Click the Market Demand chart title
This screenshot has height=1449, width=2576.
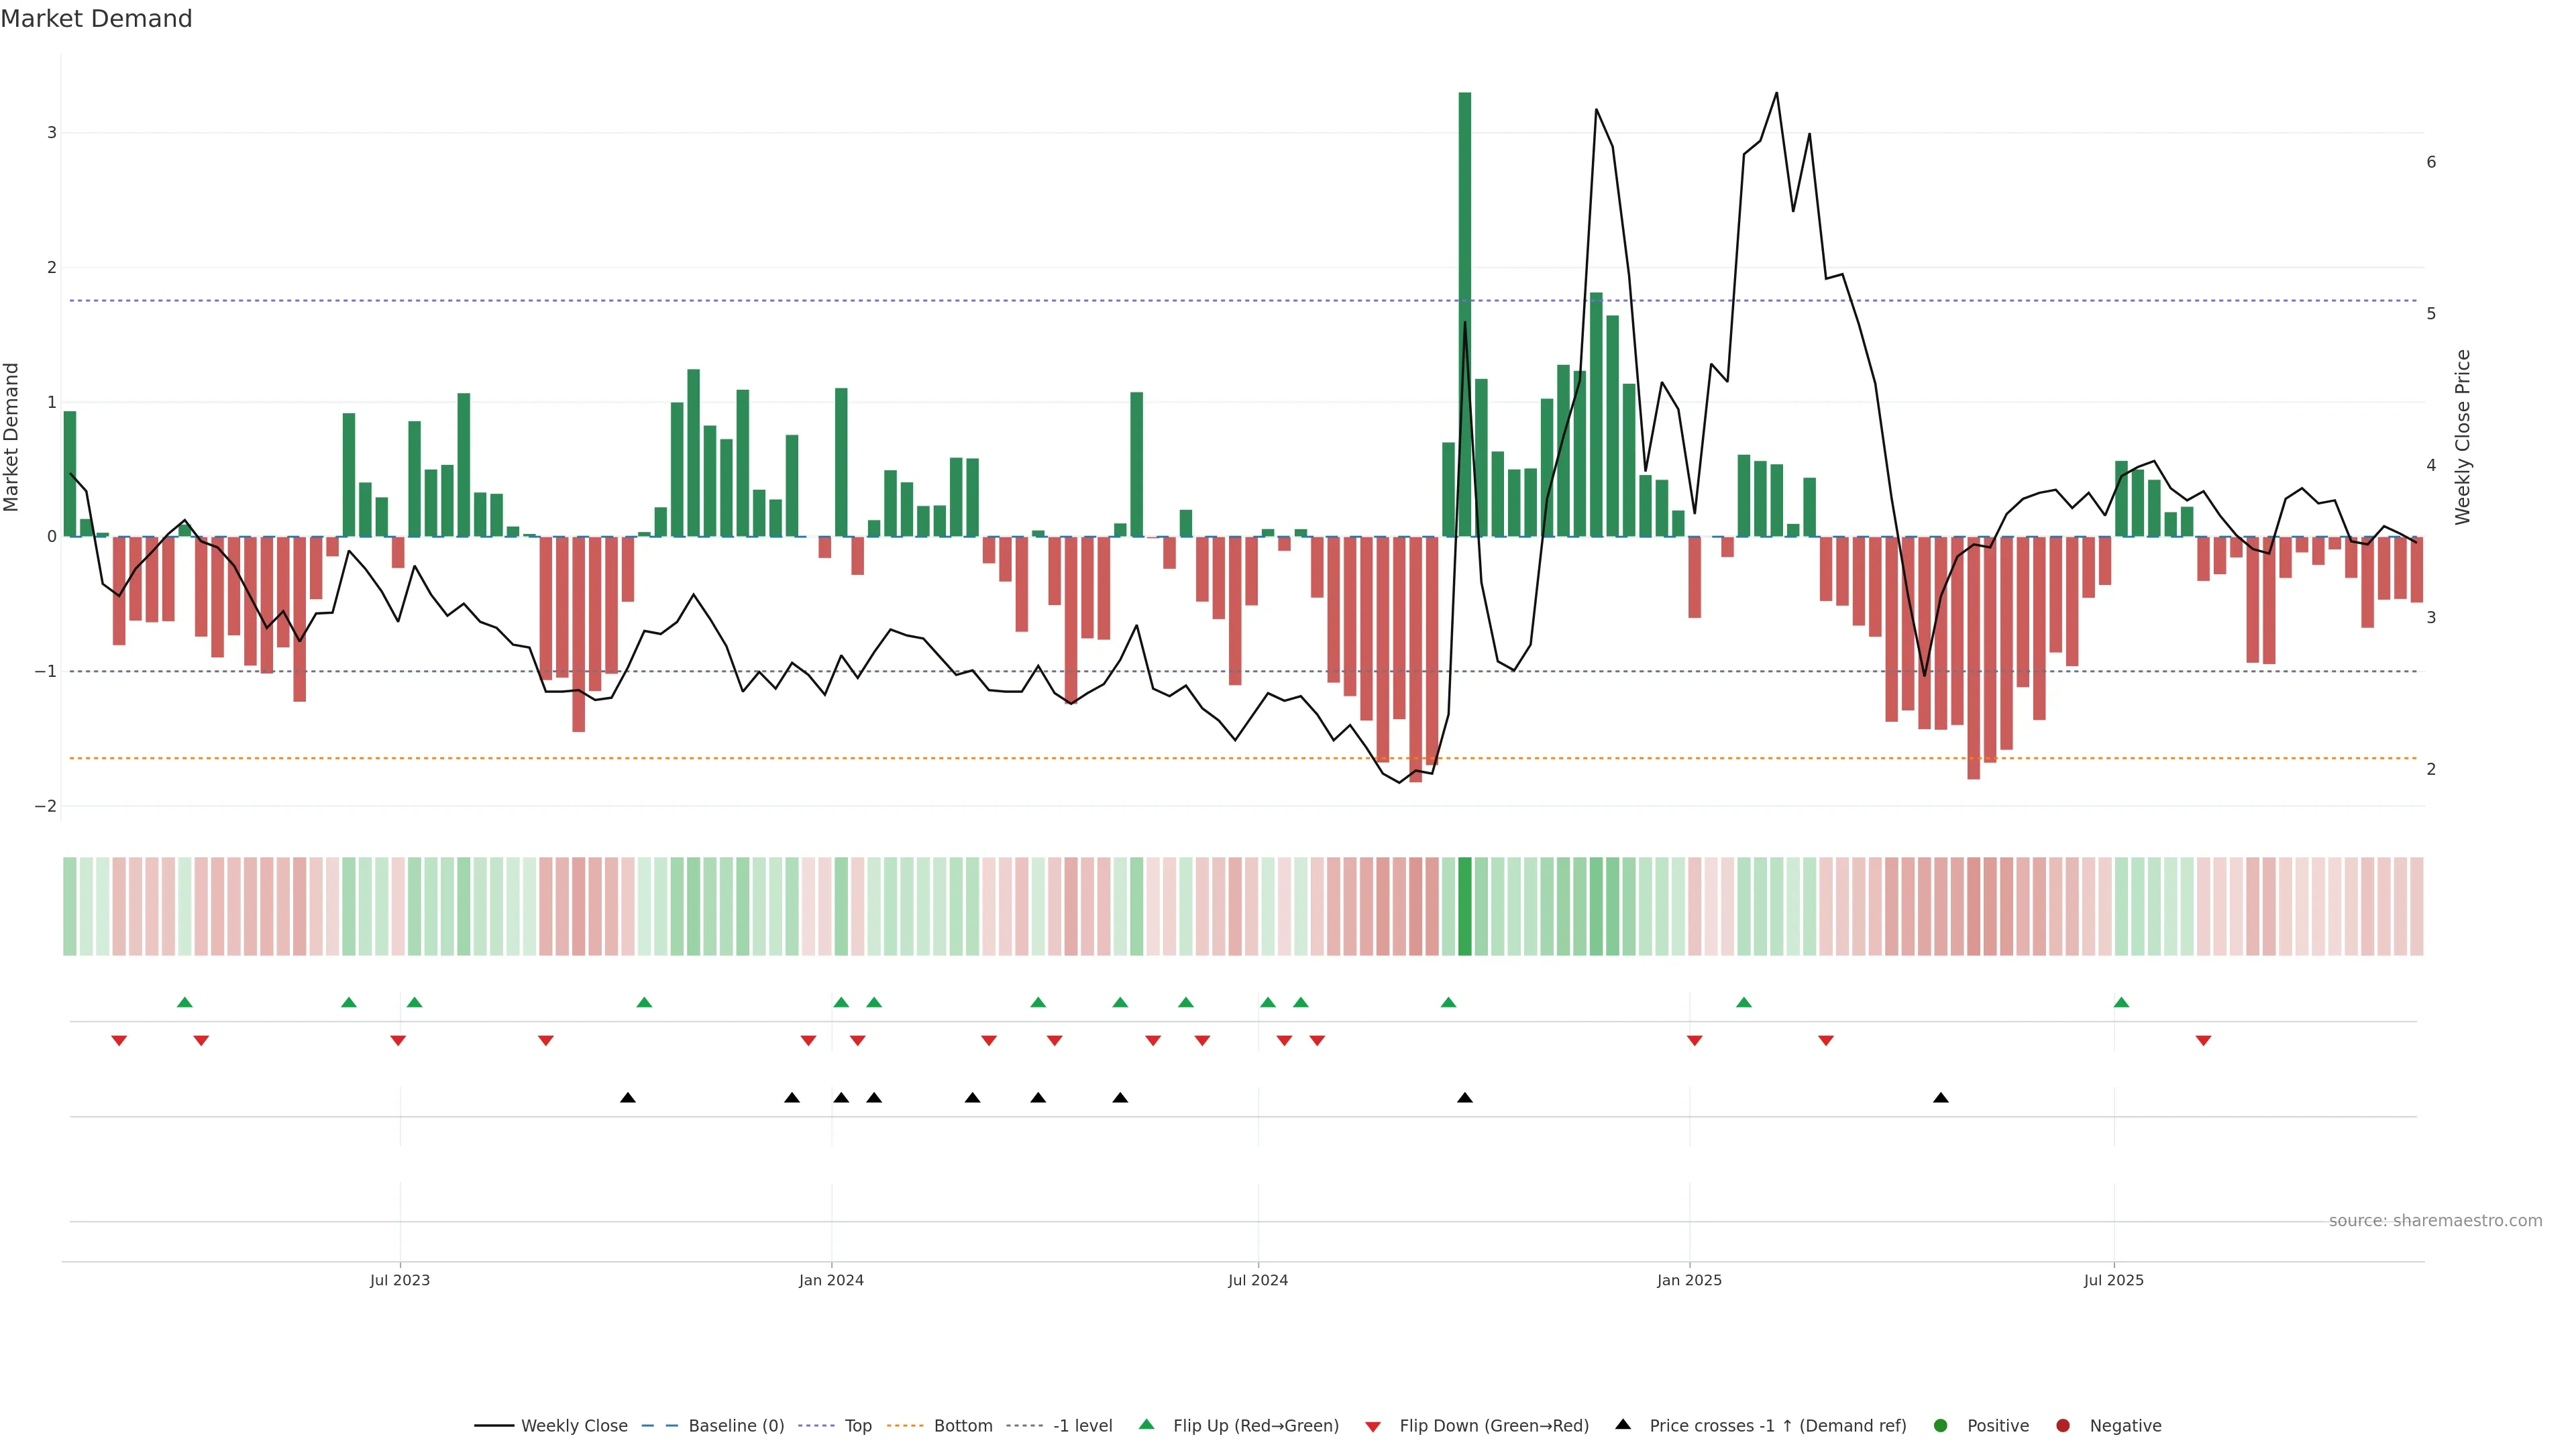(96, 18)
